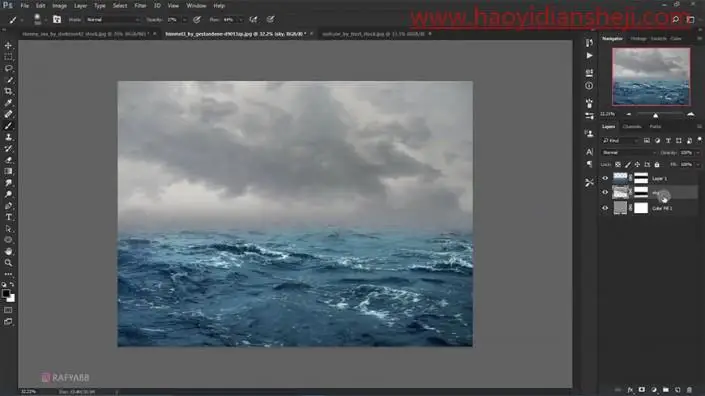Image resolution: width=705 pixels, height=396 pixels.
Task: Select the Move tool
Action: coord(8,45)
